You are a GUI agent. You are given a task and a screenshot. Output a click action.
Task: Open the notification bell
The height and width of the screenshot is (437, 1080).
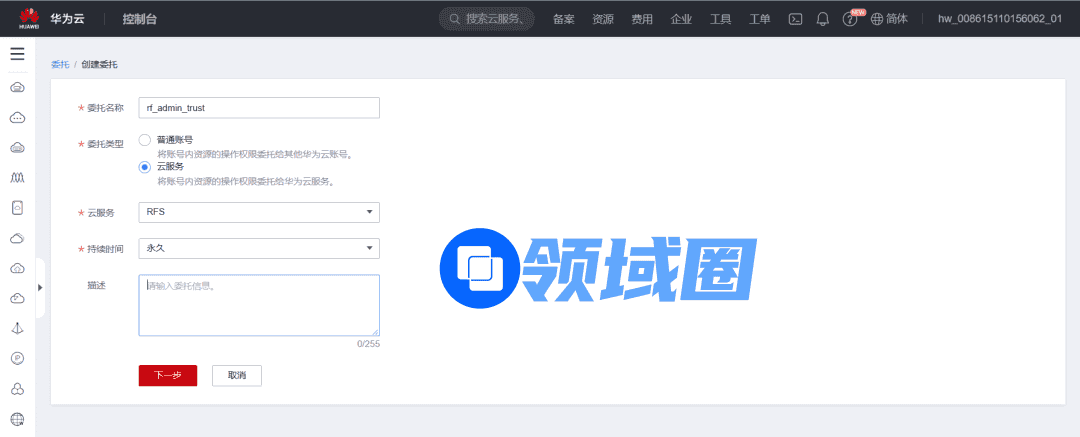823,19
